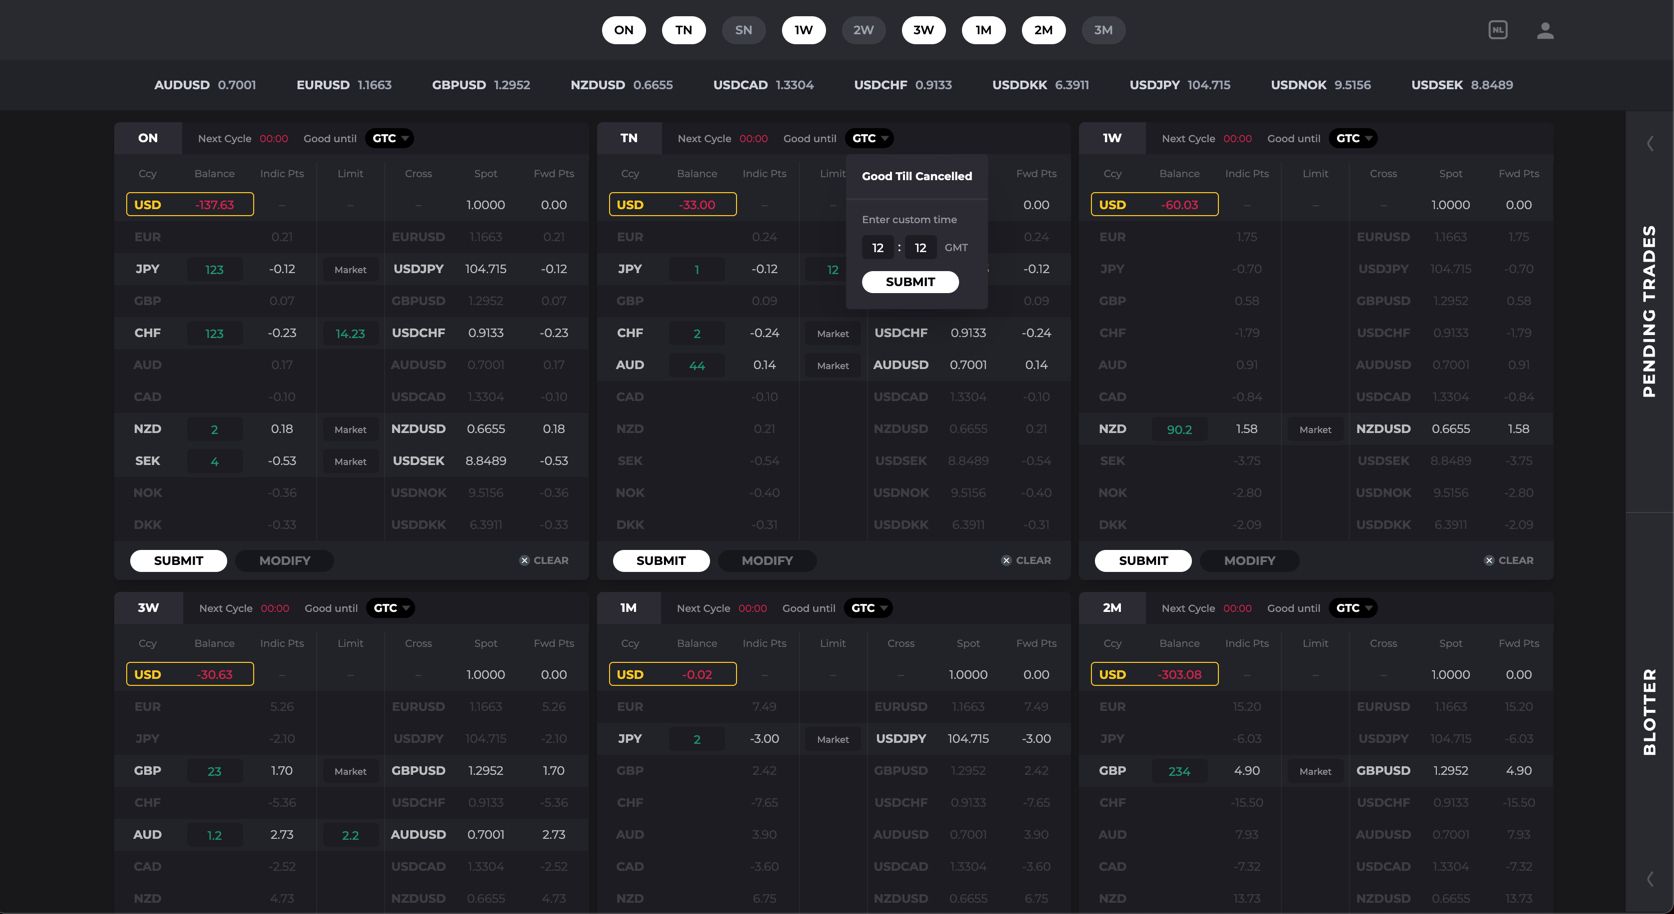
Task: Click SUBMIT in the TN panel
Action: [x=661, y=561]
